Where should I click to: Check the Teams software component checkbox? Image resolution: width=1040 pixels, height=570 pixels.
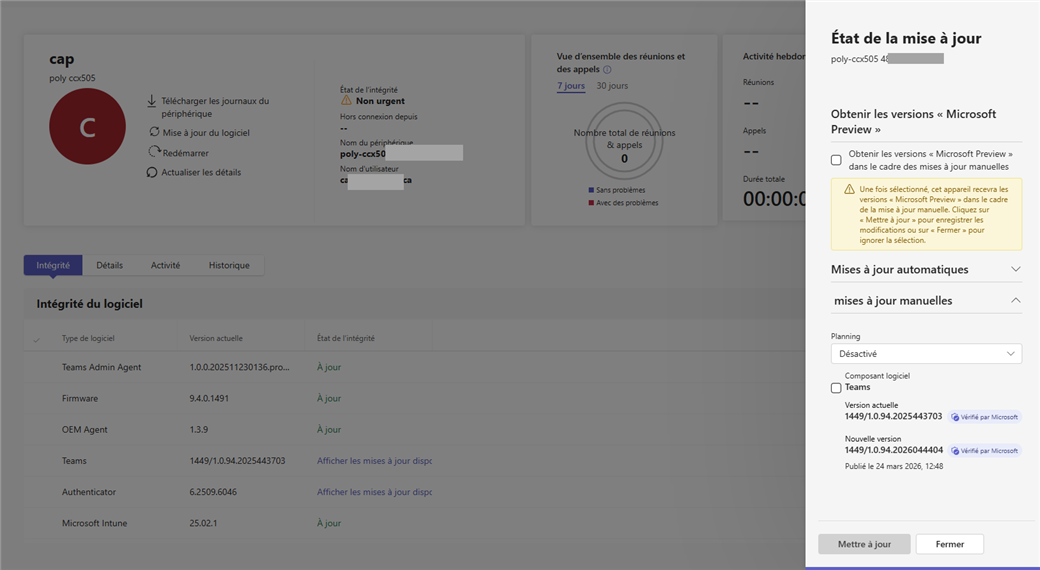836,388
